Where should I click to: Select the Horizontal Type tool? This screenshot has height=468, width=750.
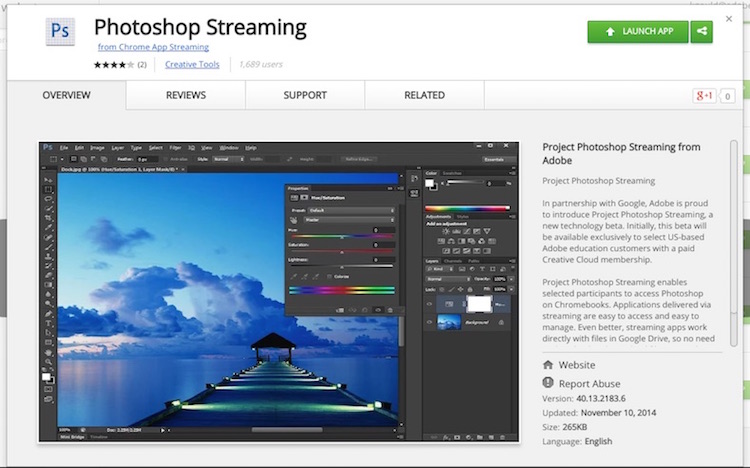tap(48, 323)
